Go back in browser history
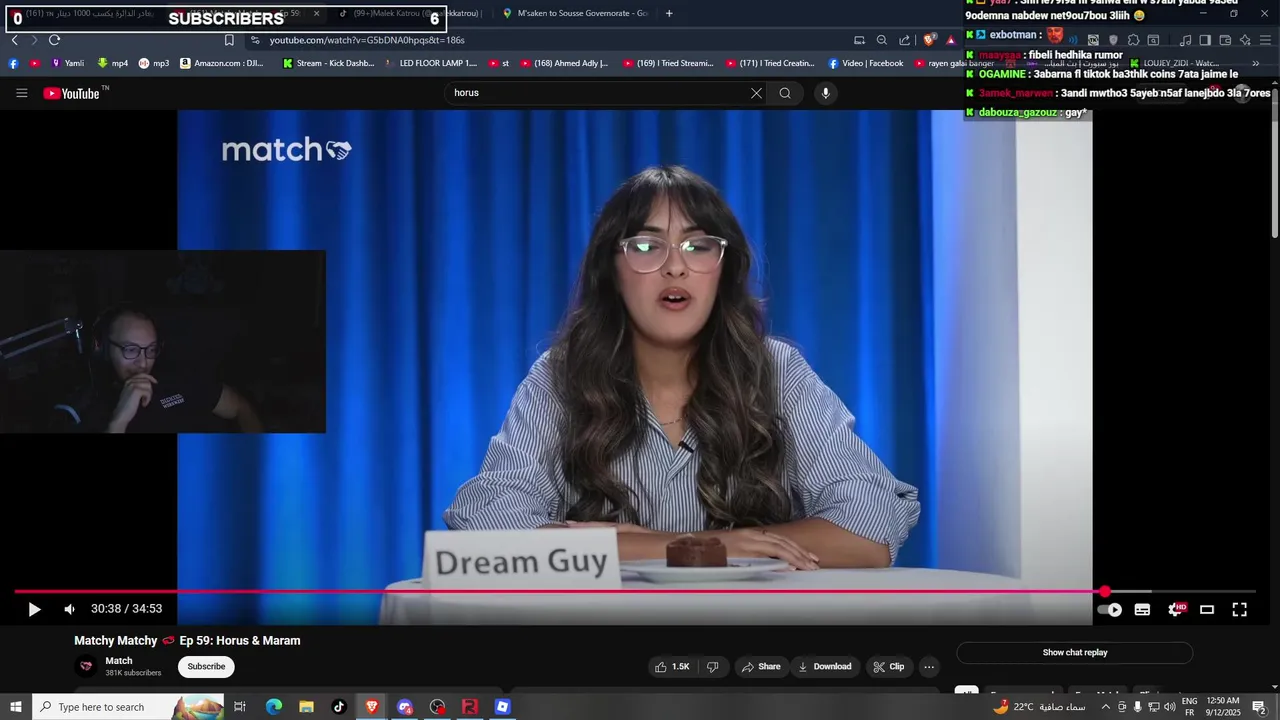Image resolution: width=1280 pixels, height=720 pixels. (x=14, y=40)
